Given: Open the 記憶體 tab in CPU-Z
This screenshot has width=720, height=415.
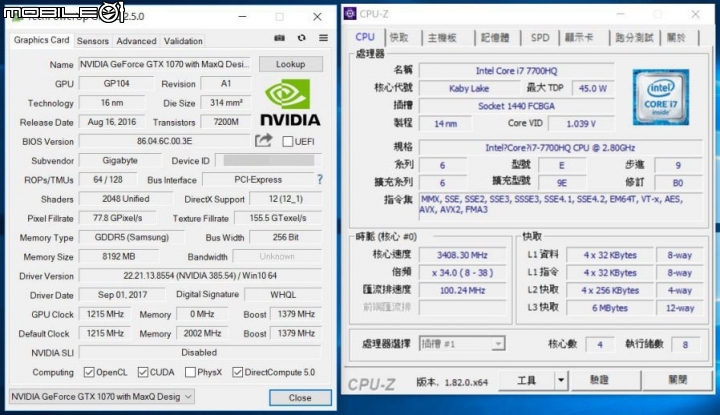Looking at the screenshot, I should point(495,38).
